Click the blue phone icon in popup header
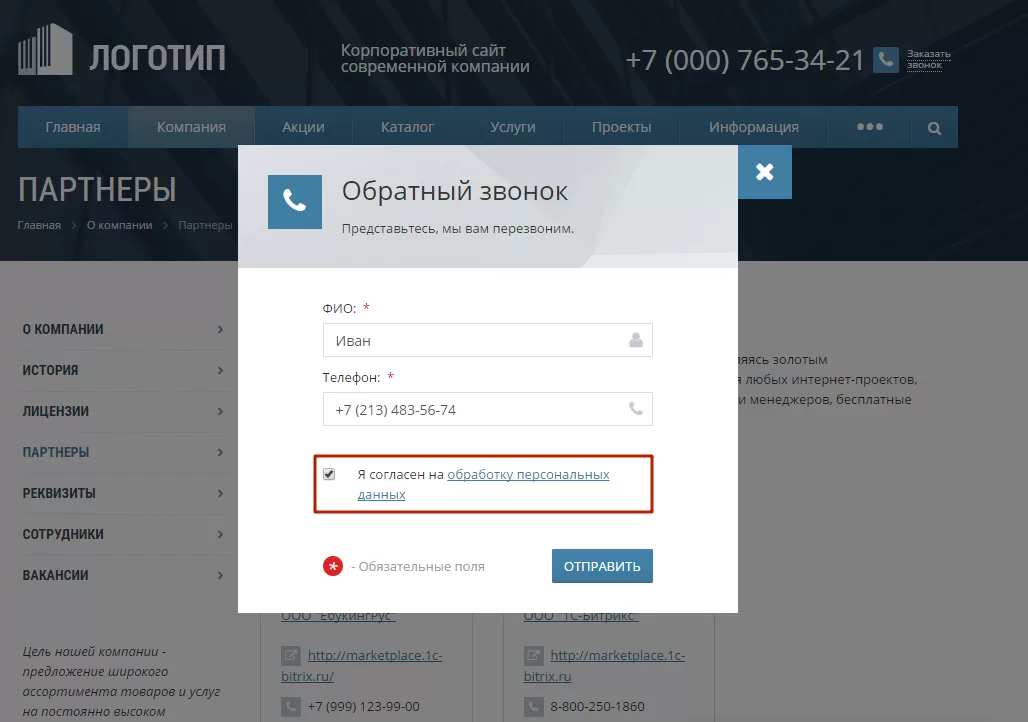This screenshot has height=722, width=1028. 295,202
